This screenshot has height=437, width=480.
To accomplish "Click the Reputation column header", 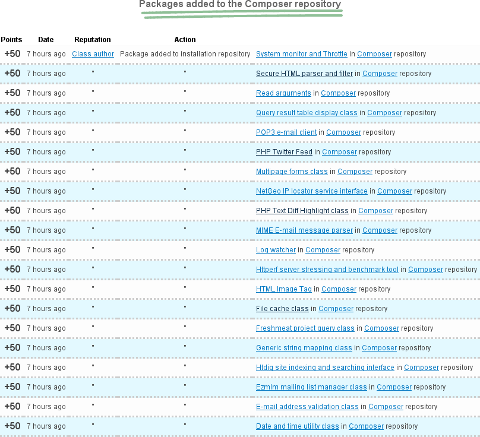I will click(x=92, y=40).
